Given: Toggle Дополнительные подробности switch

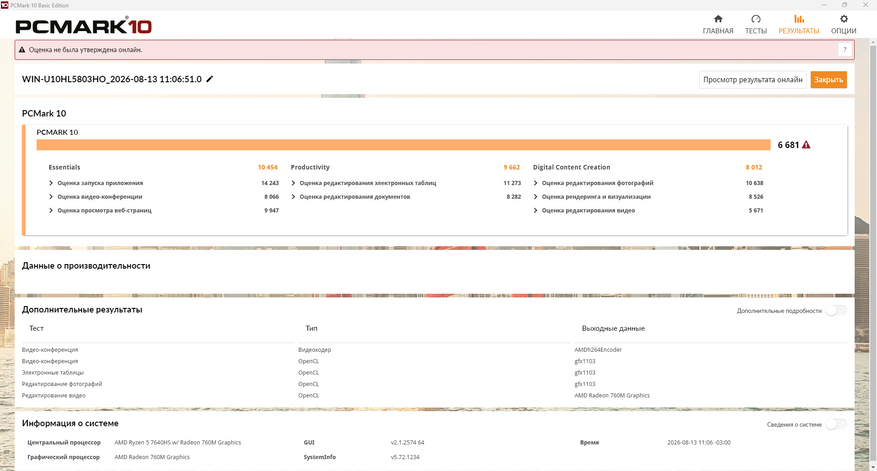Looking at the screenshot, I should (836, 310).
